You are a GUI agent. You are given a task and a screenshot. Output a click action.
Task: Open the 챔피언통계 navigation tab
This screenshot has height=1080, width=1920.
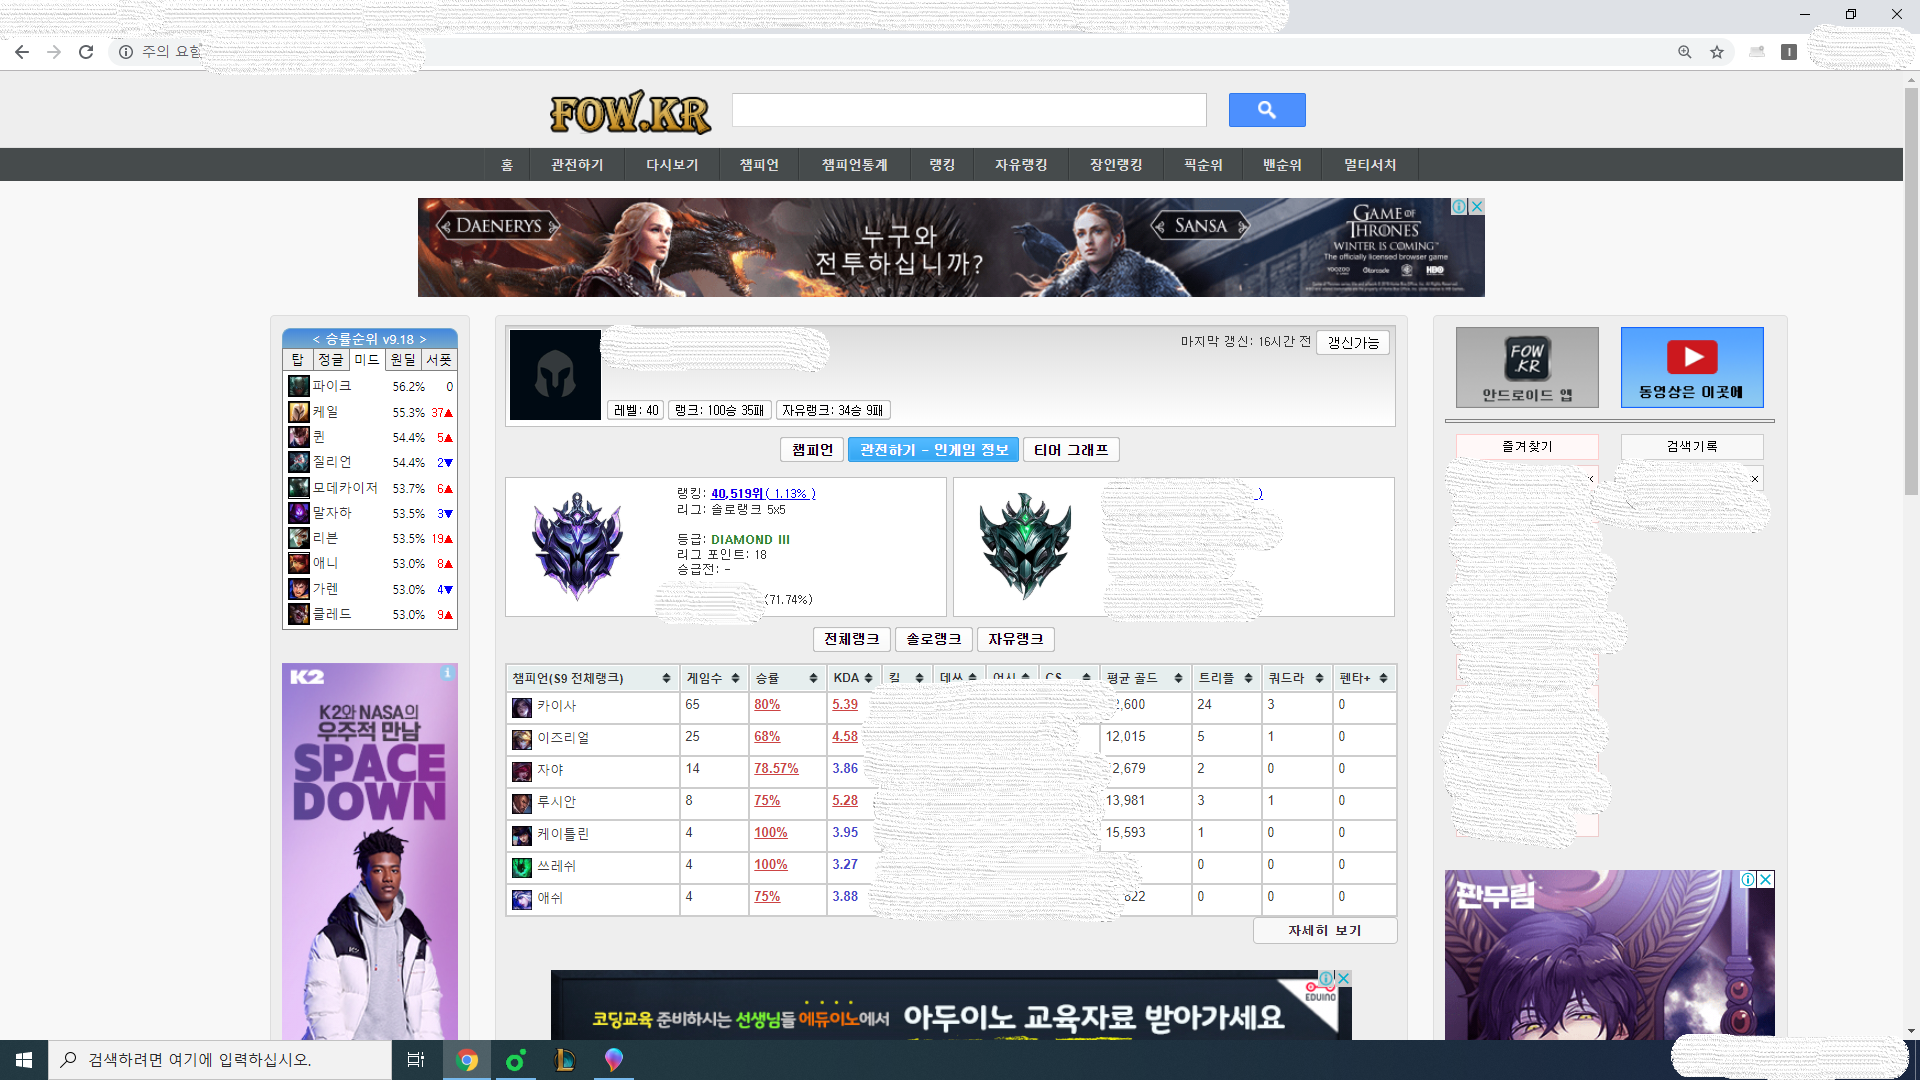(855, 165)
